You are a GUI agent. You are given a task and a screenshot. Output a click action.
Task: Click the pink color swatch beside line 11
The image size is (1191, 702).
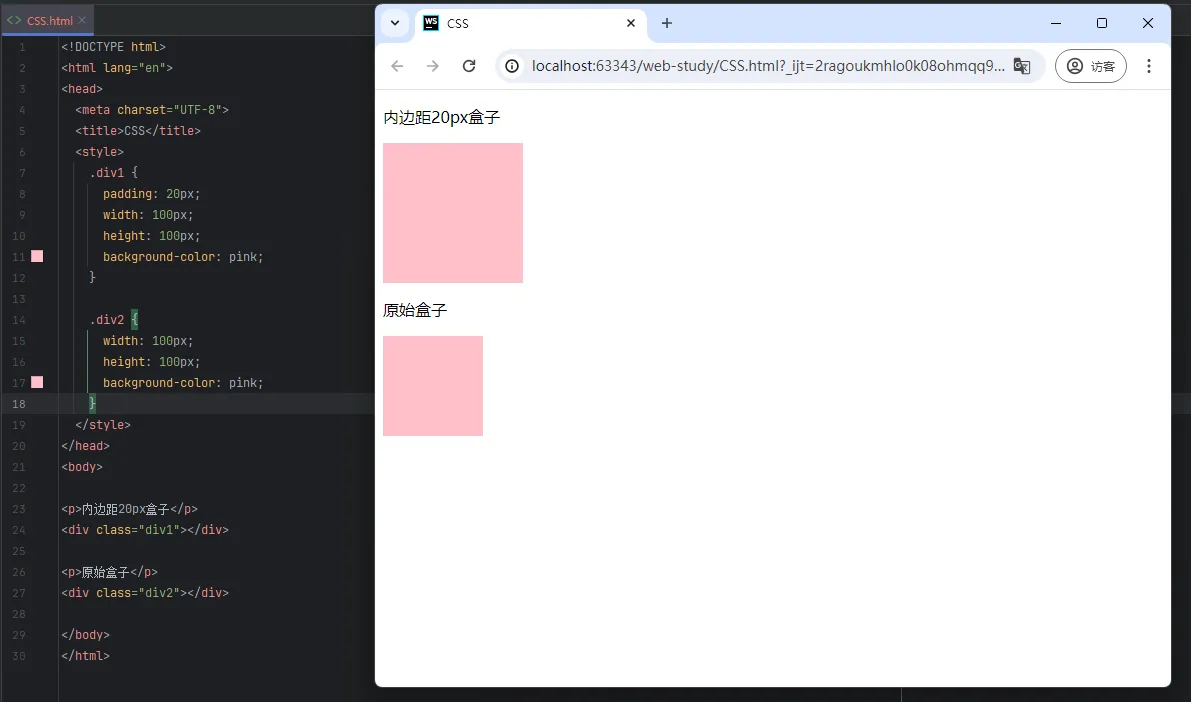click(x=37, y=256)
